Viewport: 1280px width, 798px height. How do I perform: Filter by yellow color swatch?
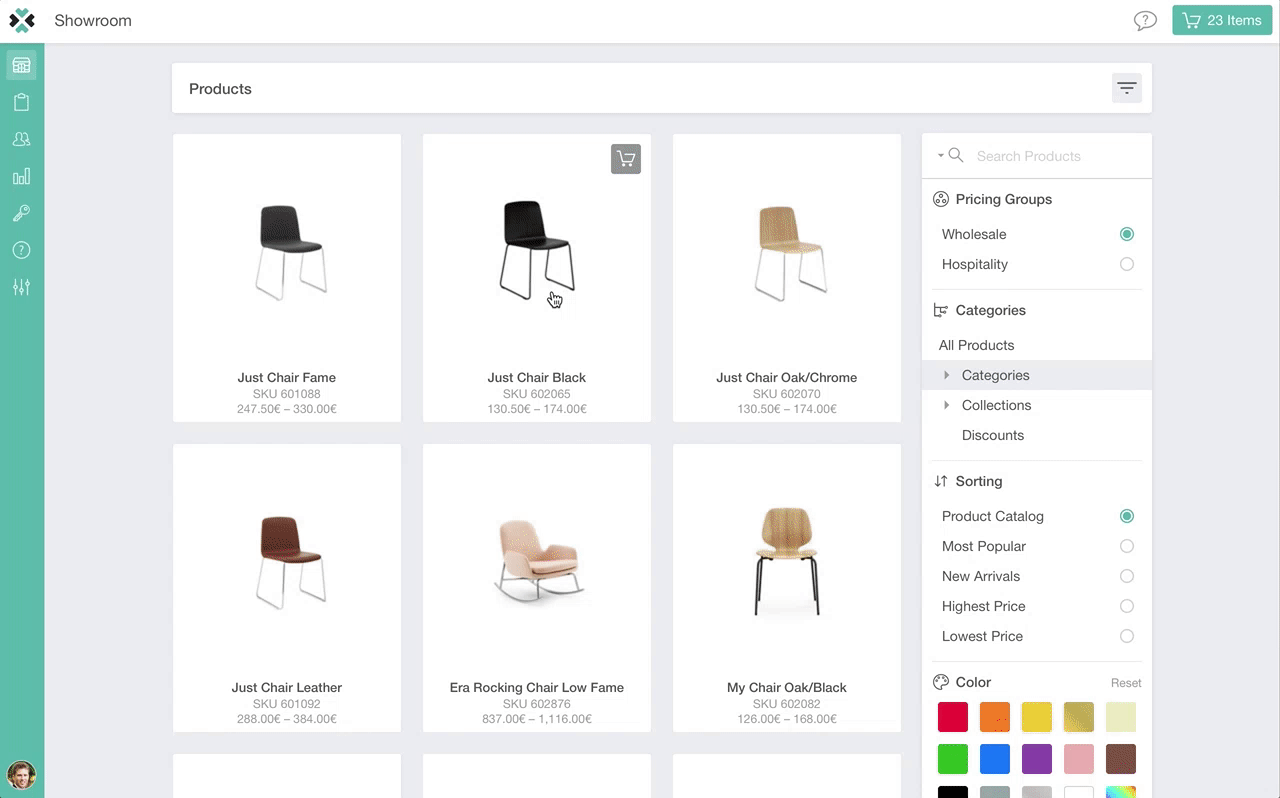[x=1037, y=717]
